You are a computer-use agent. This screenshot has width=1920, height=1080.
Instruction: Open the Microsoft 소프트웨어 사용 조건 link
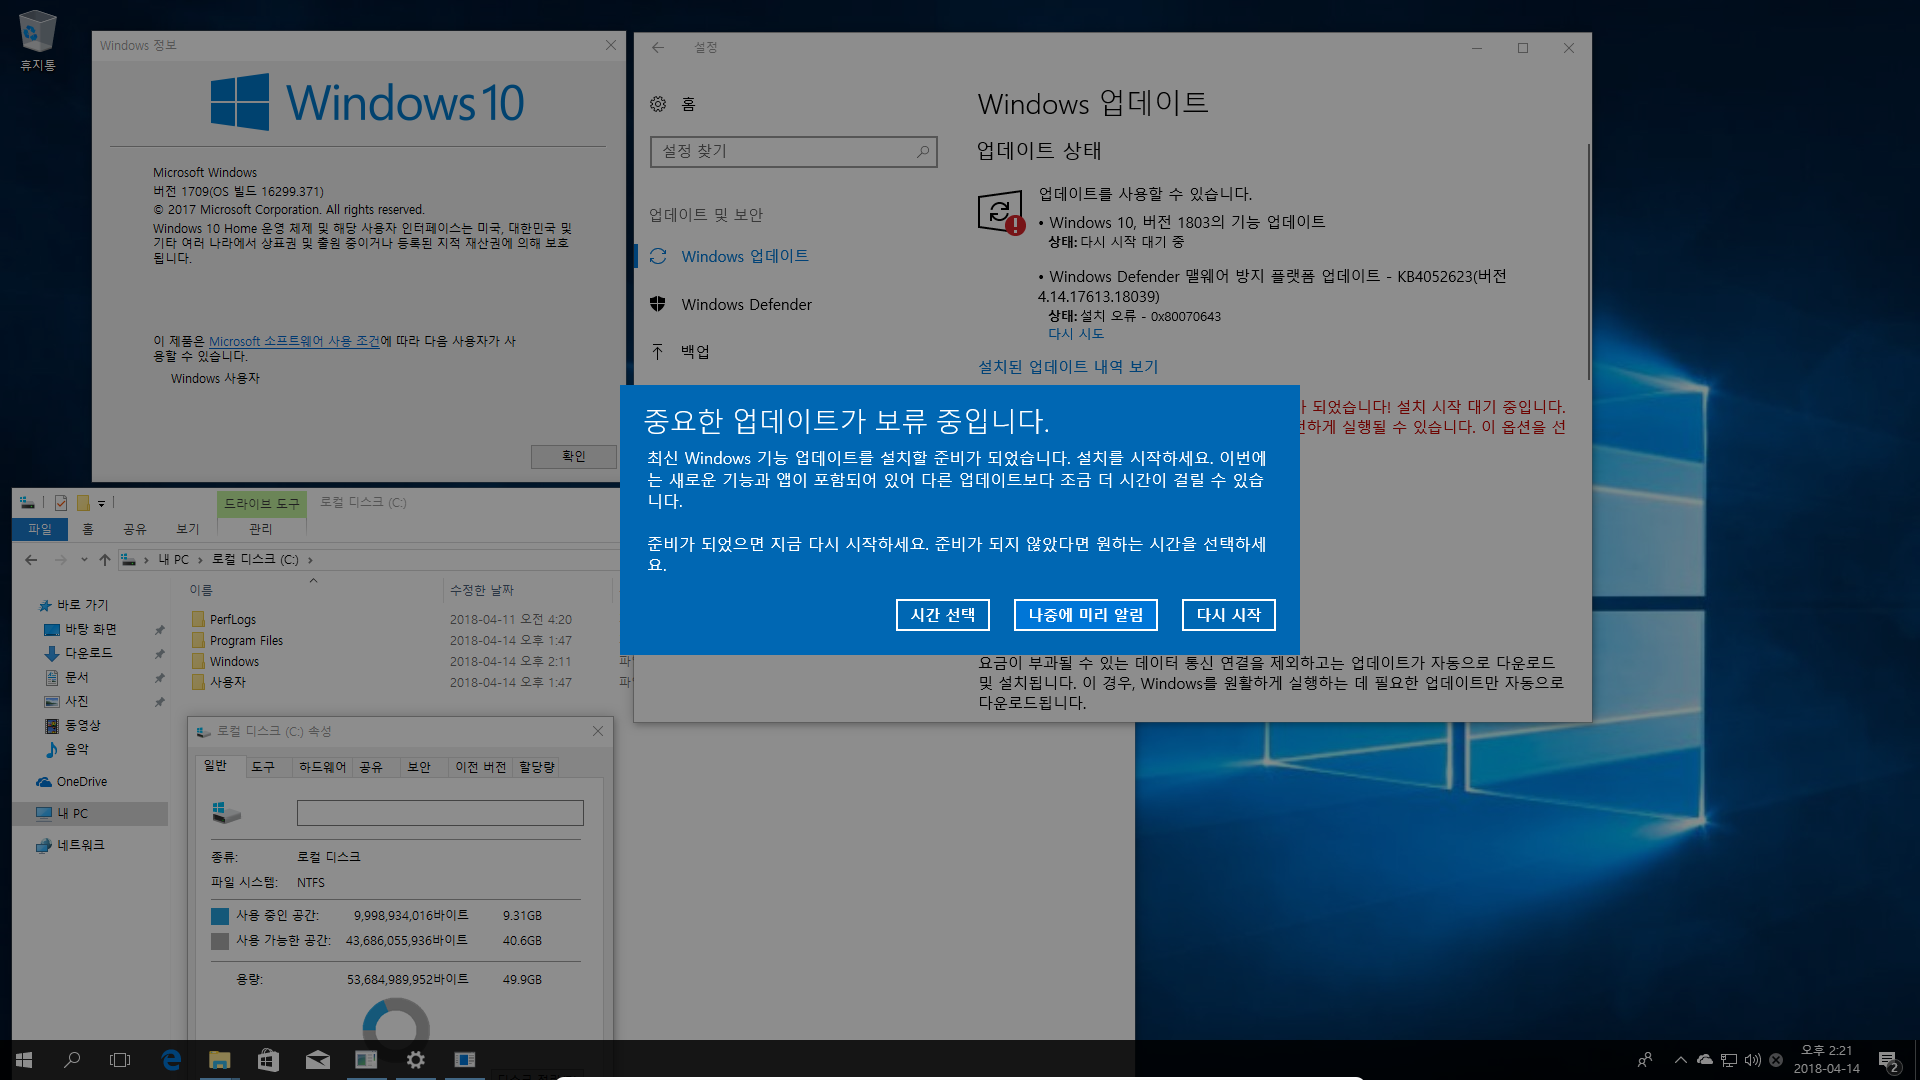294,341
